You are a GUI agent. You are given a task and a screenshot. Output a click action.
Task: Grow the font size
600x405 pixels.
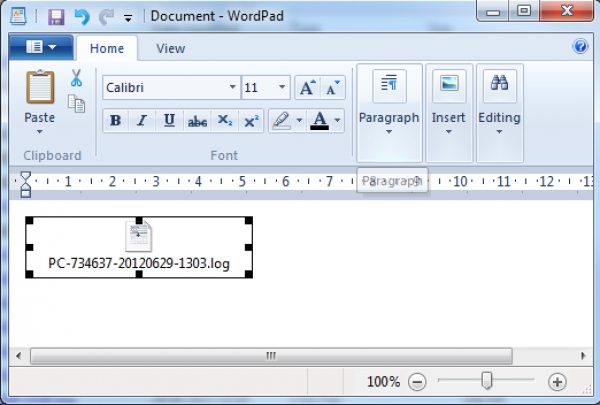308,88
